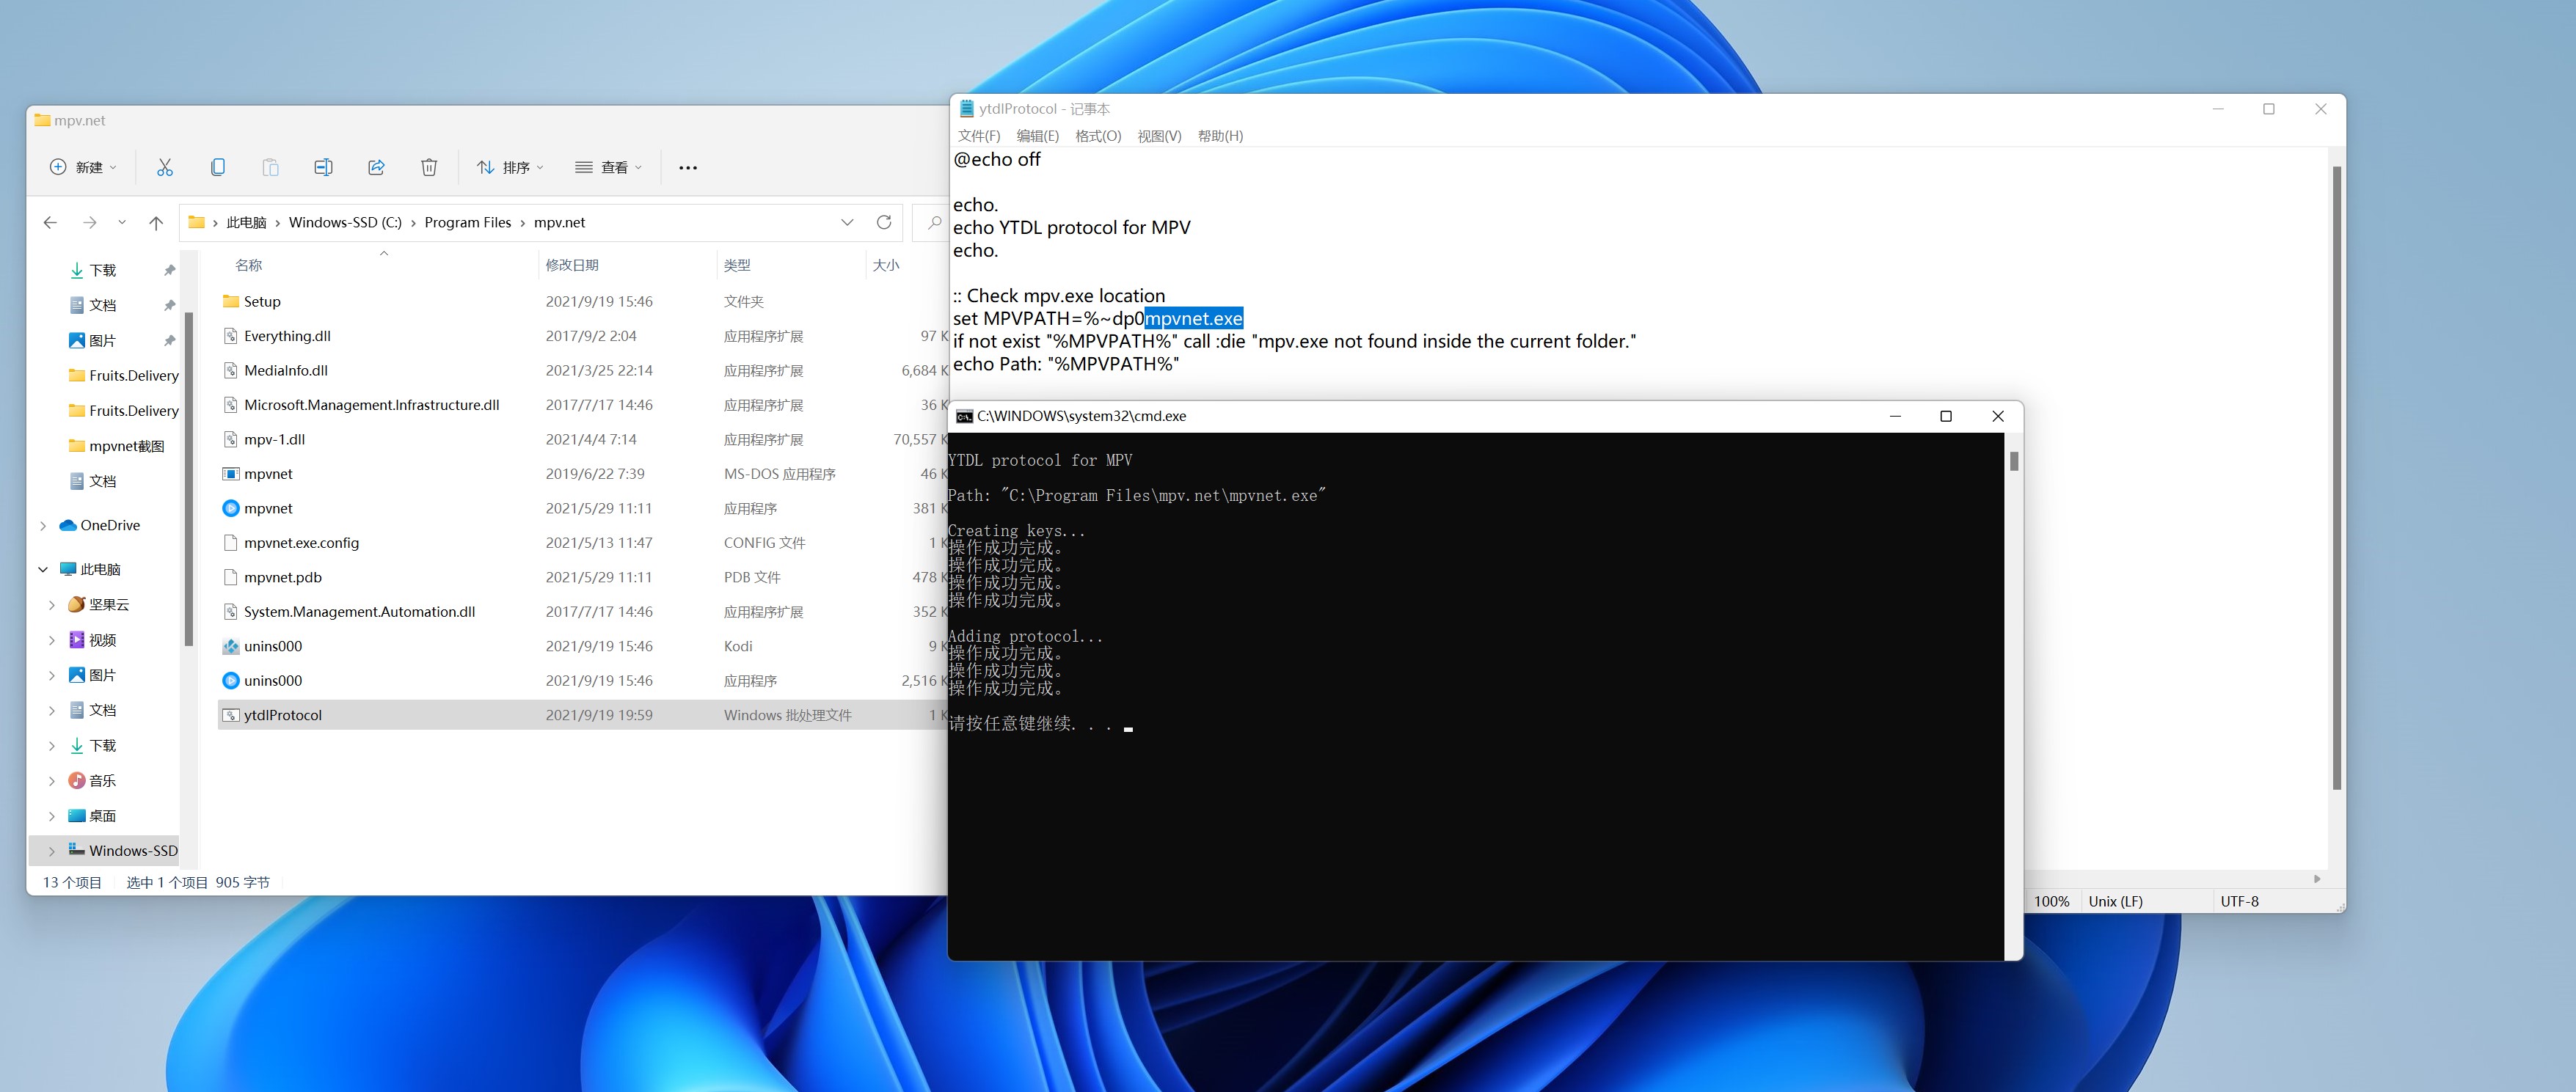2576x1092 pixels.
Task: Select the mpvnet.exe.config file
Action: [x=301, y=543]
